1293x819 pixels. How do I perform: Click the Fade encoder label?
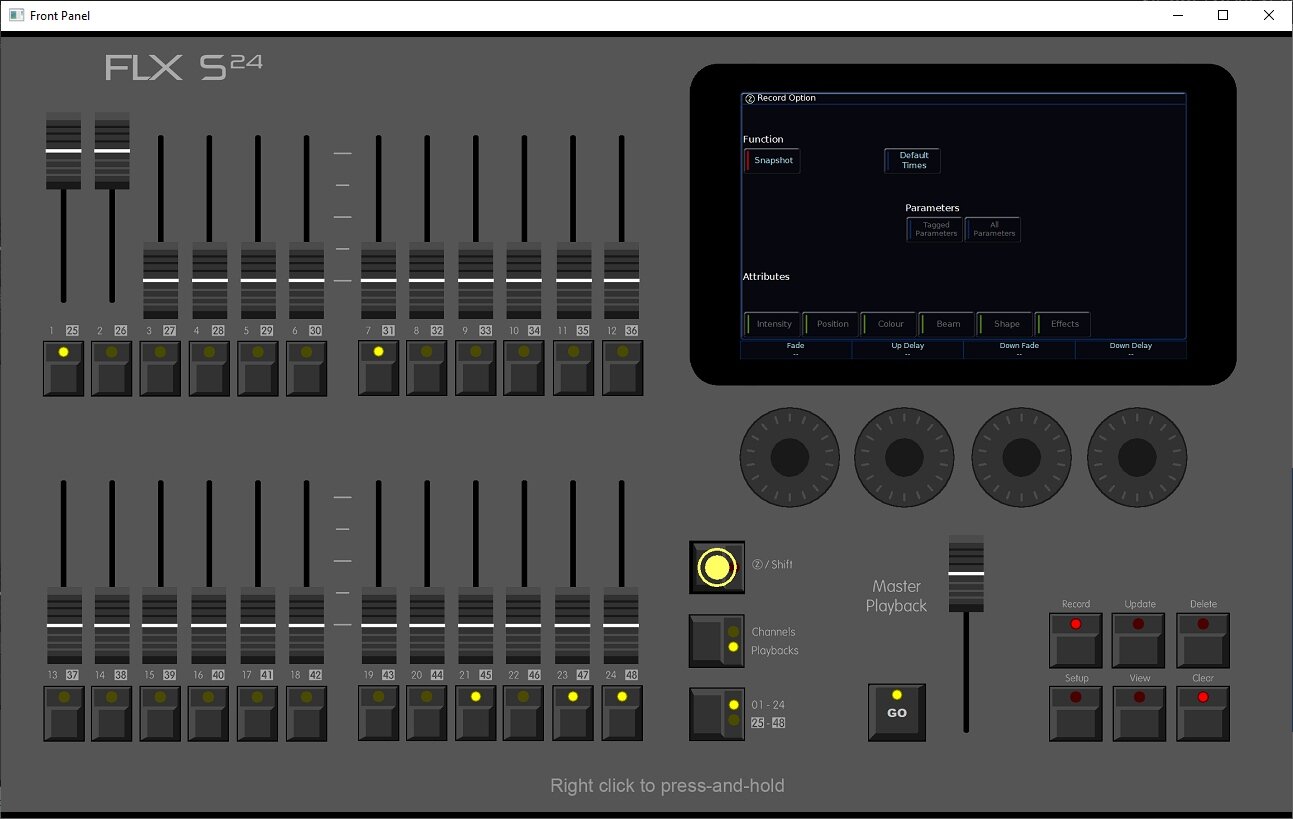pos(796,349)
